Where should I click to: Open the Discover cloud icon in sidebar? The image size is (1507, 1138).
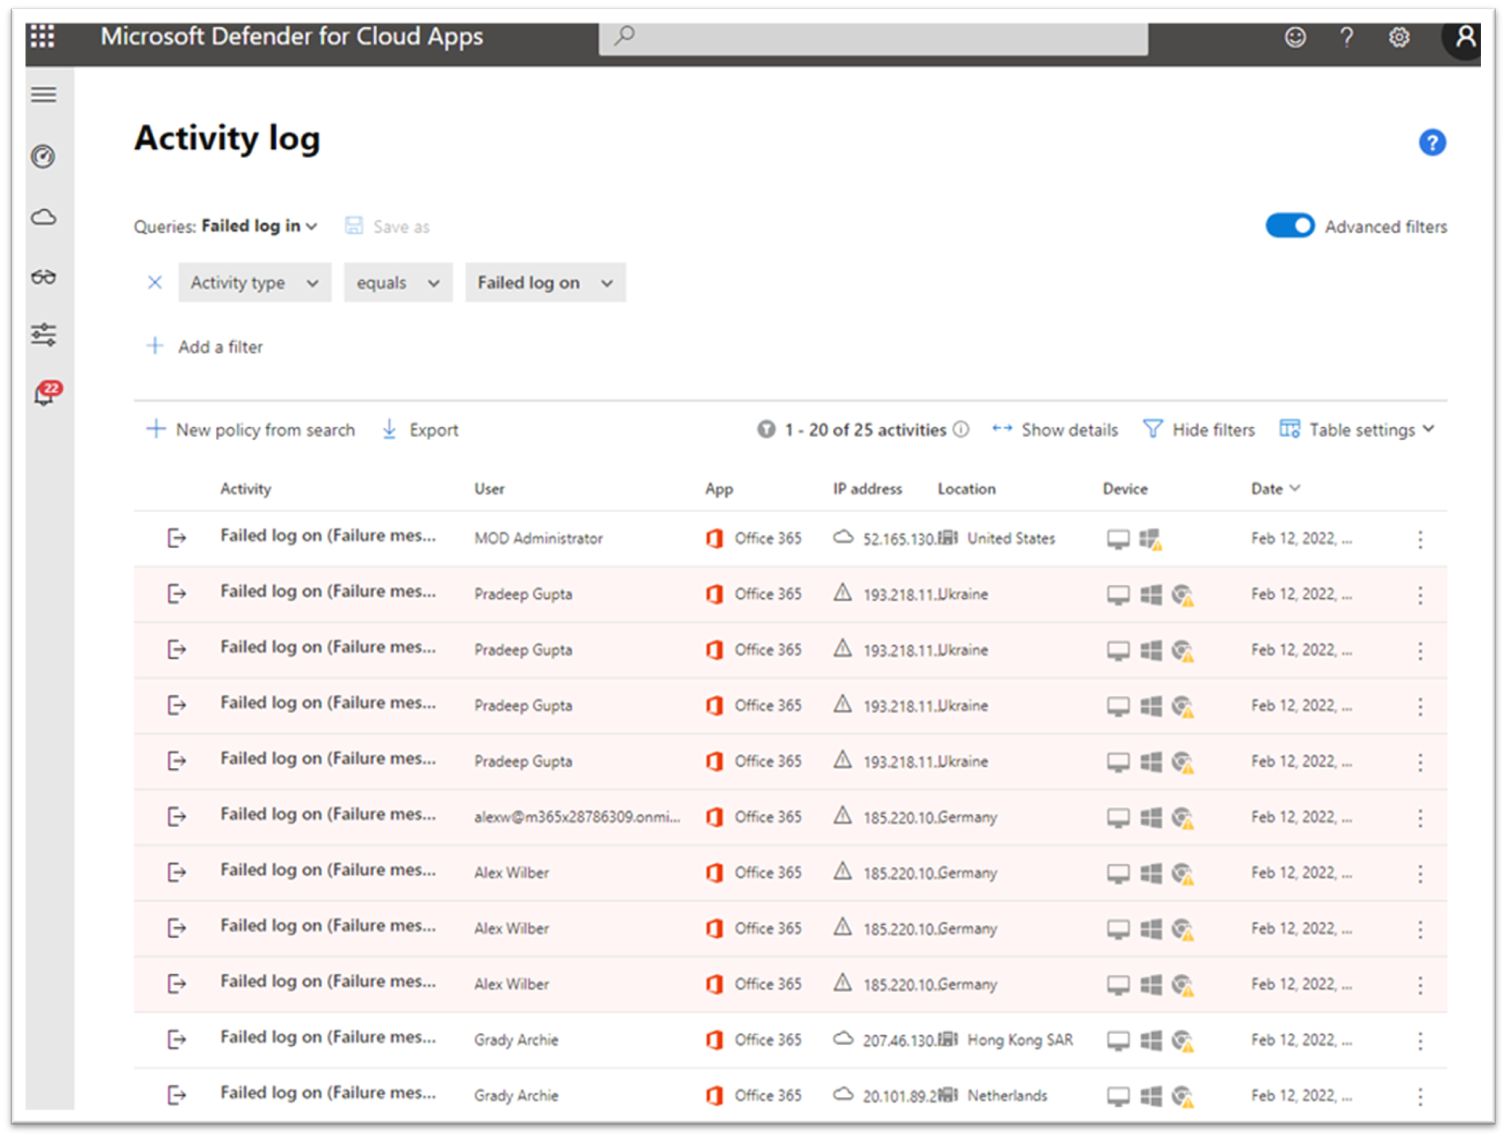tap(43, 217)
